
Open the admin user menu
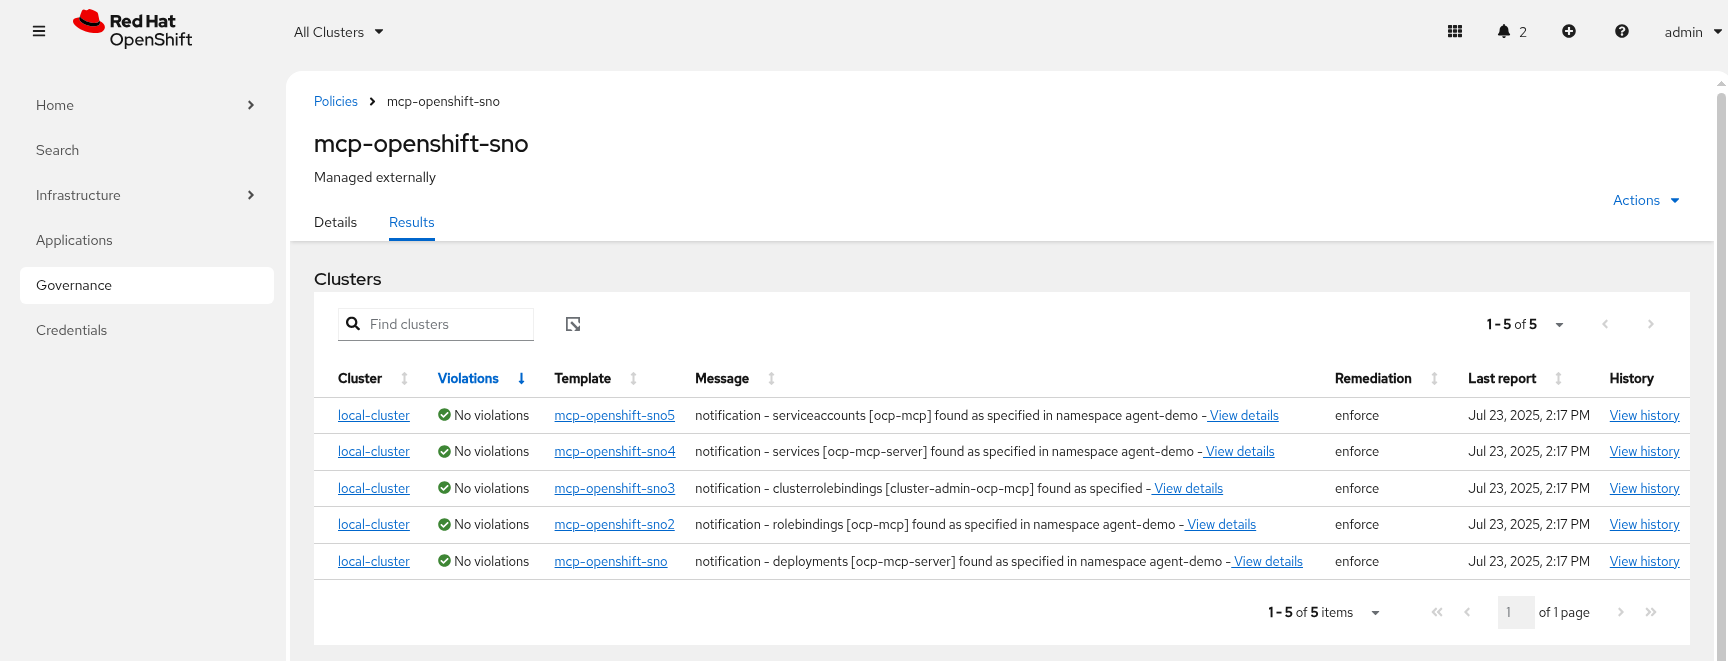pos(1693,32)
